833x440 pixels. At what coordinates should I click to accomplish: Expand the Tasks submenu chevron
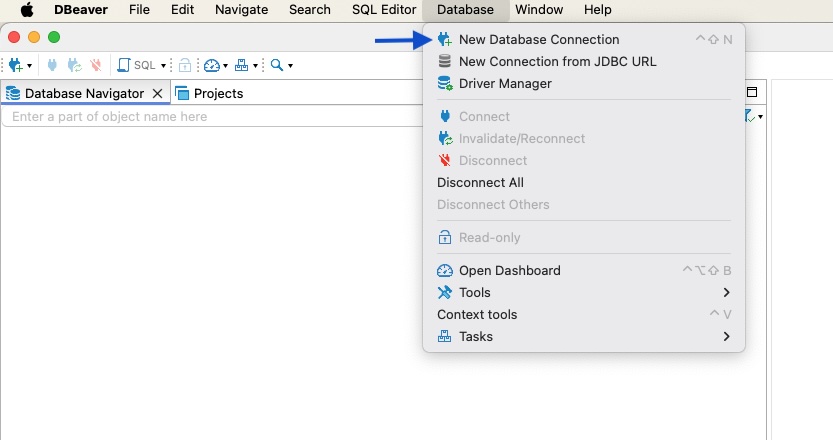pos(726,336)
